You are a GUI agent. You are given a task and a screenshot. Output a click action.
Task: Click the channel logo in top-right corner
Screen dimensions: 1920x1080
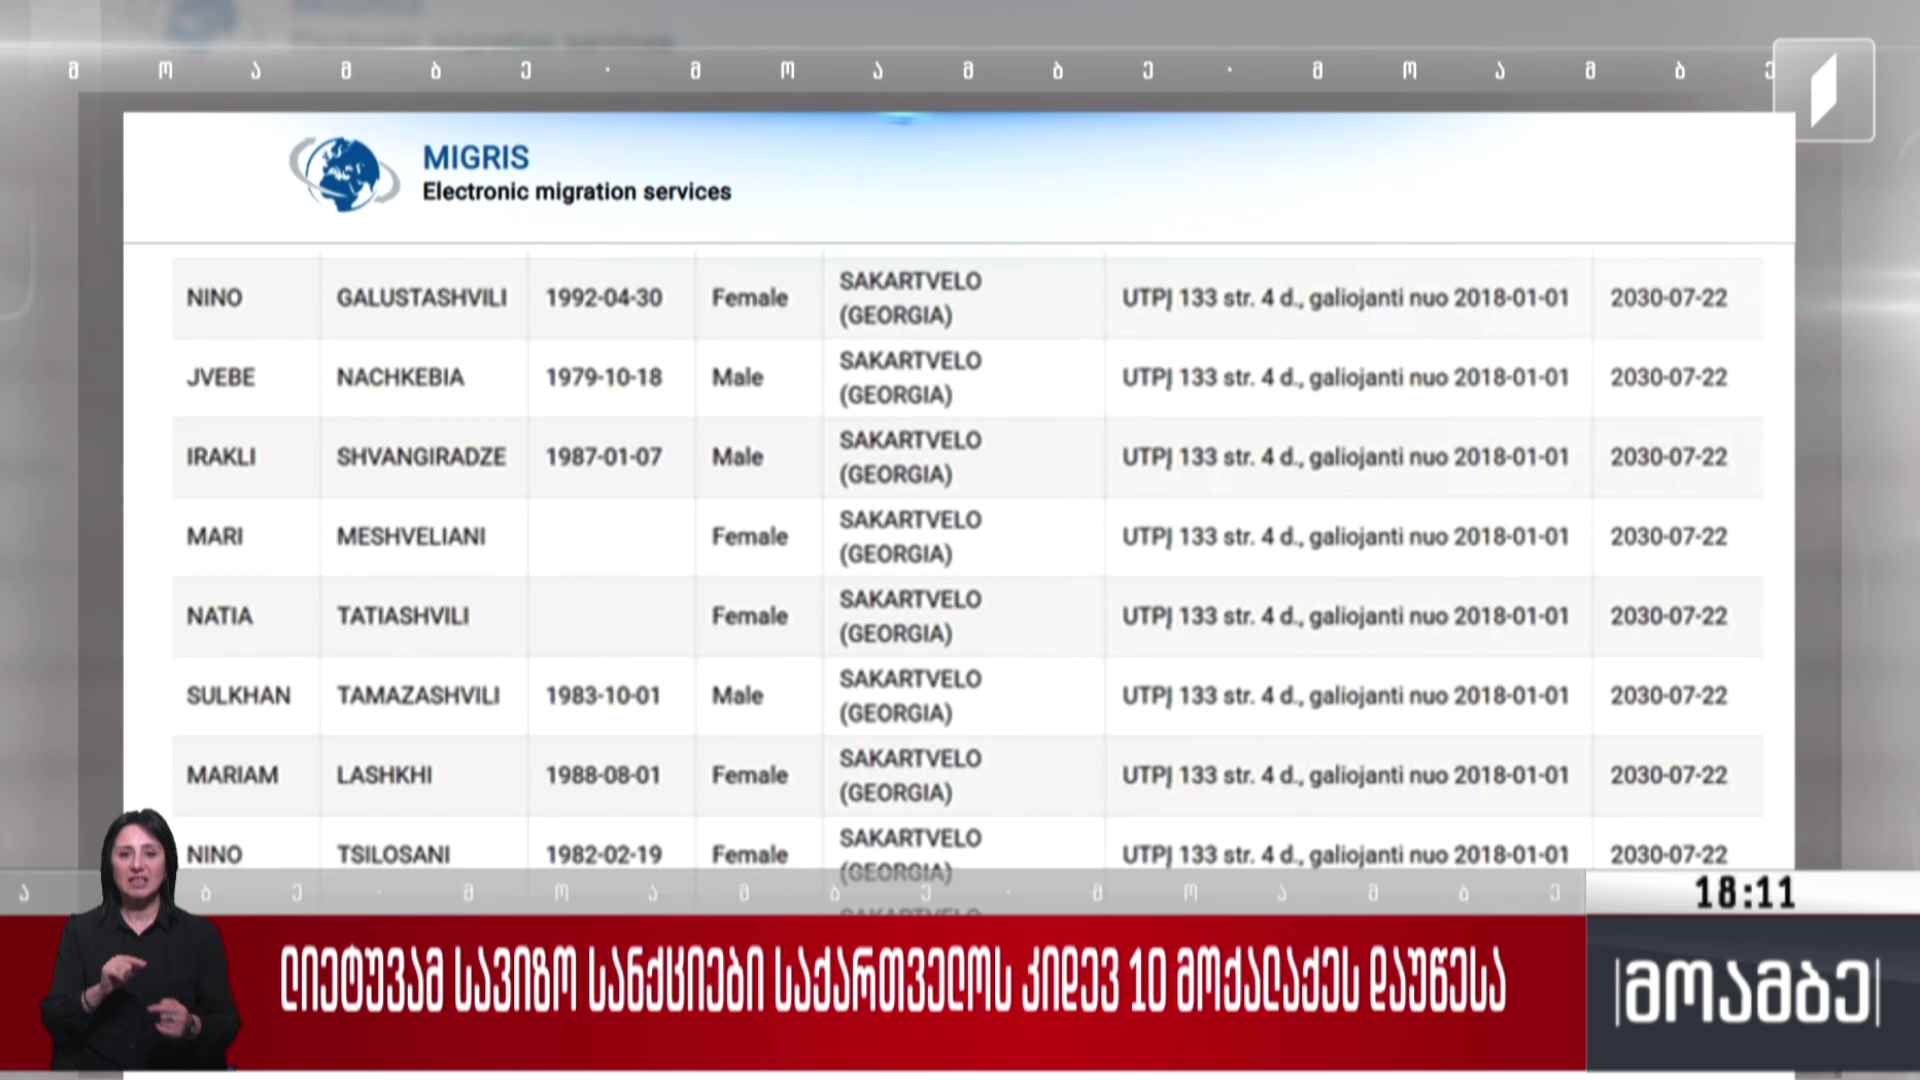(x=1823, y=90)
